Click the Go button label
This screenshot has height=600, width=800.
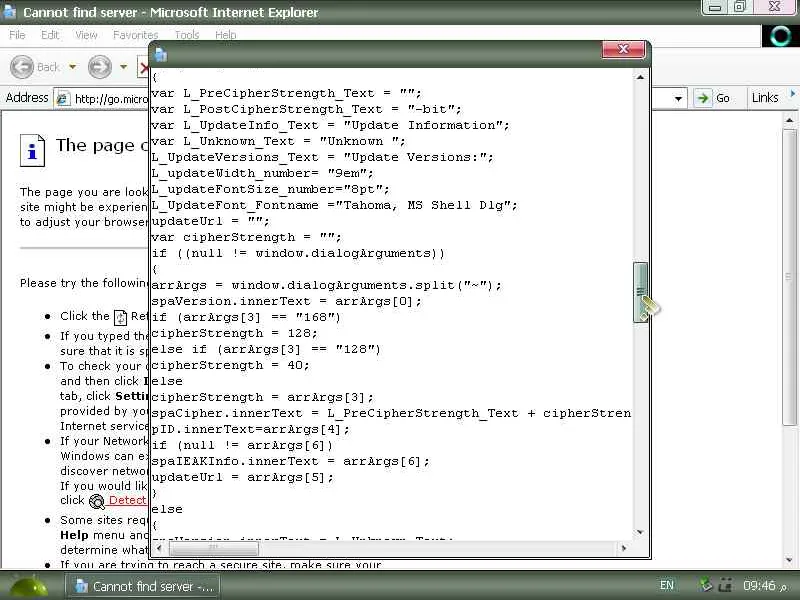coord(722,98)
